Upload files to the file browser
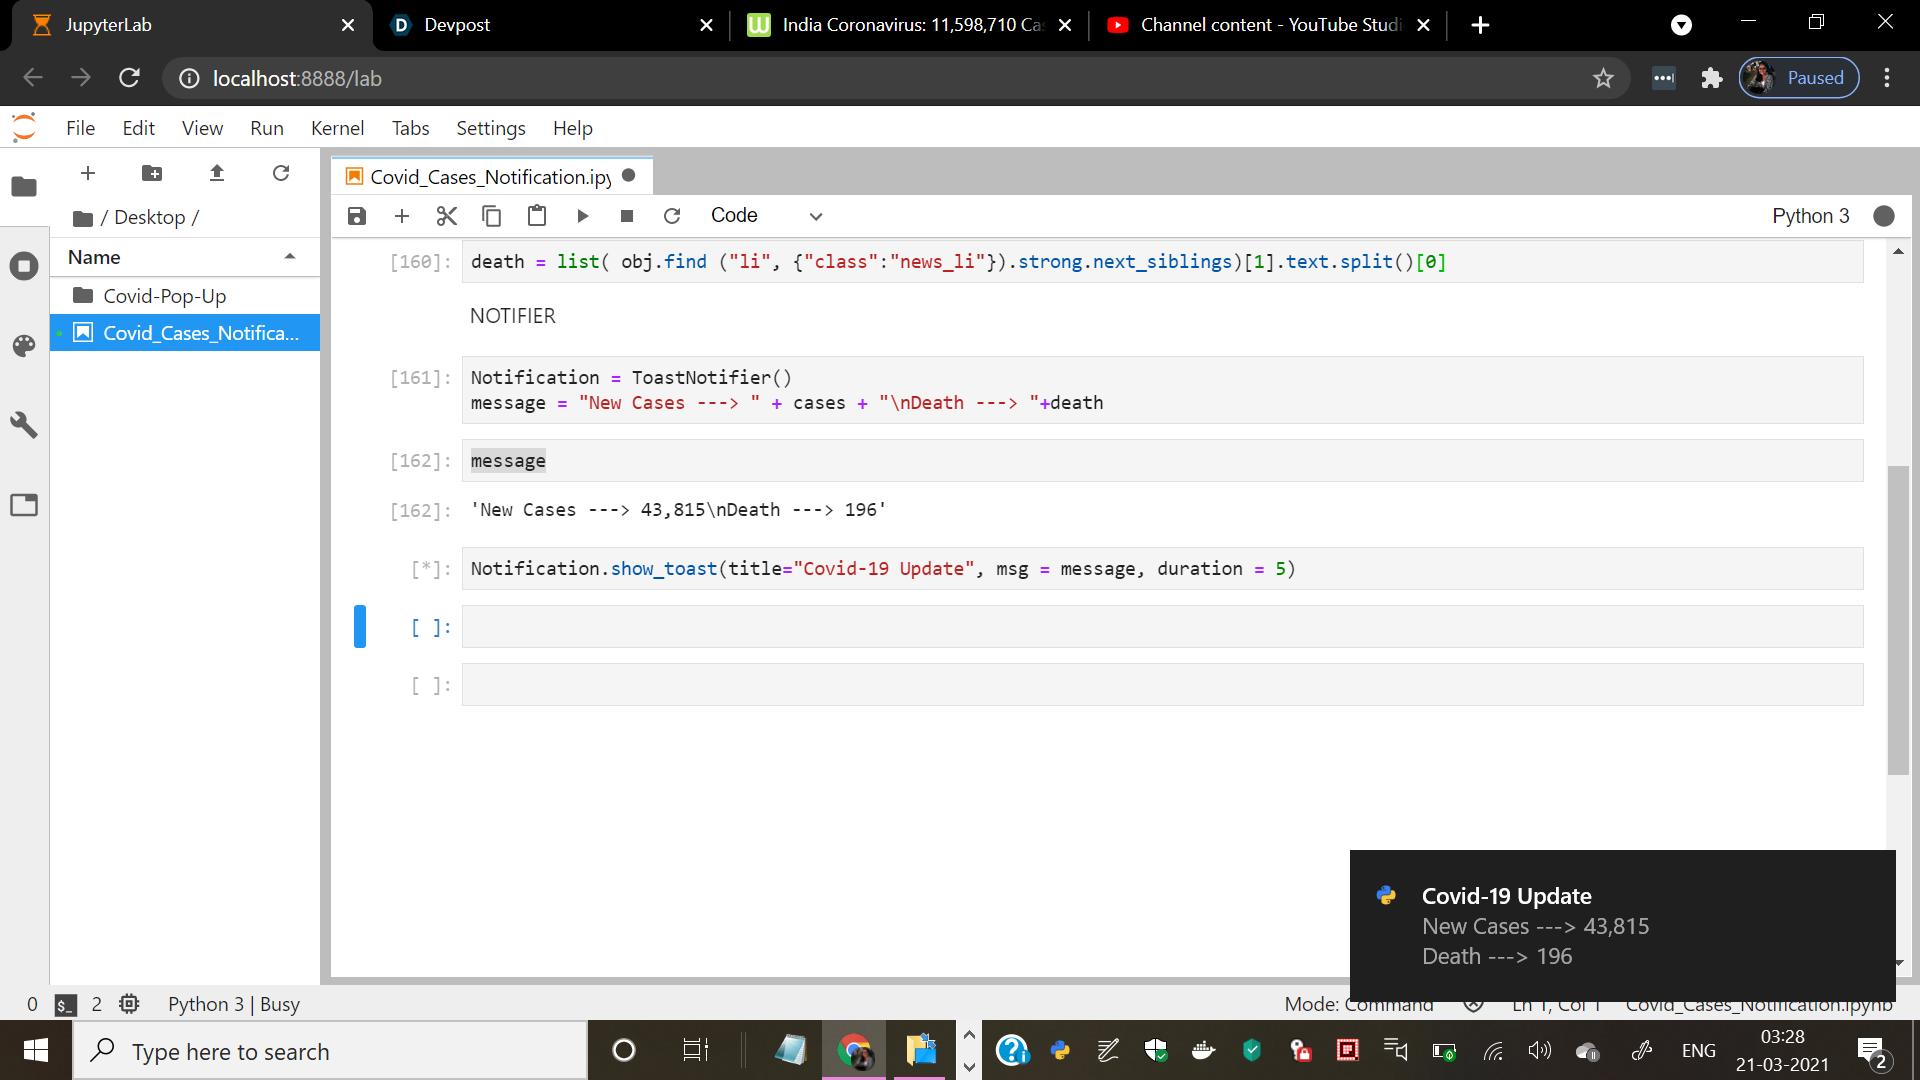 point(217,173)
